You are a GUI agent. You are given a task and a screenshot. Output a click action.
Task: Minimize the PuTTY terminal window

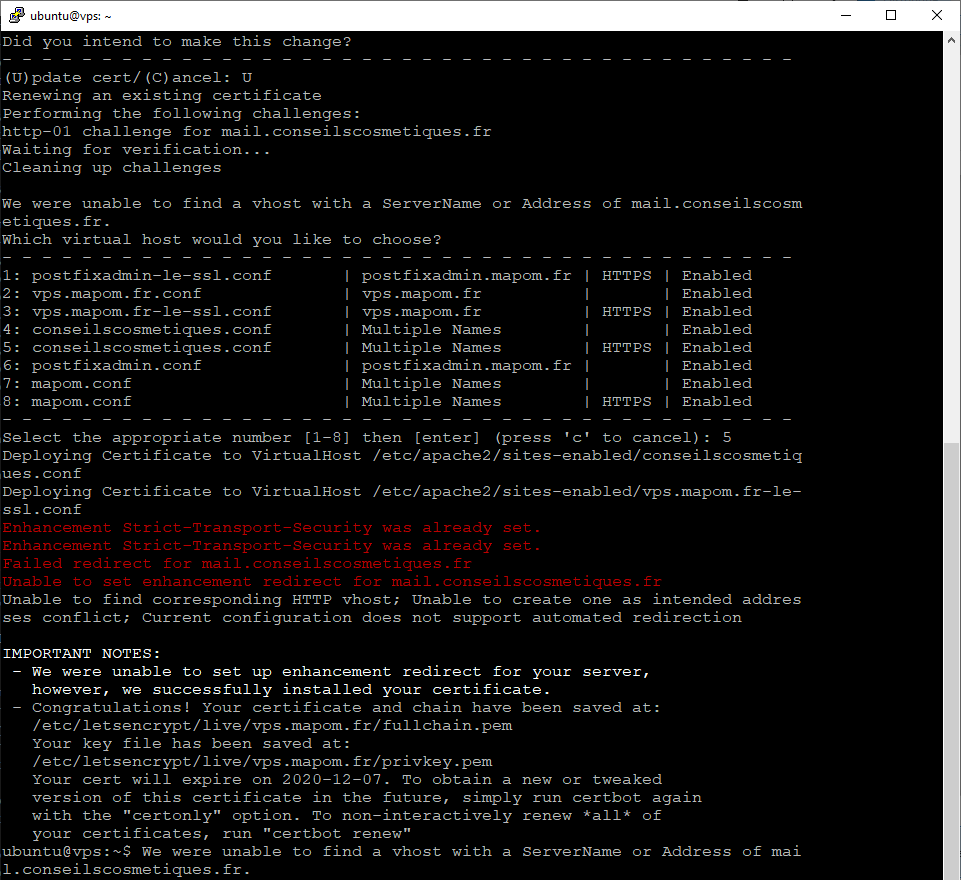(x=845, y=15)
